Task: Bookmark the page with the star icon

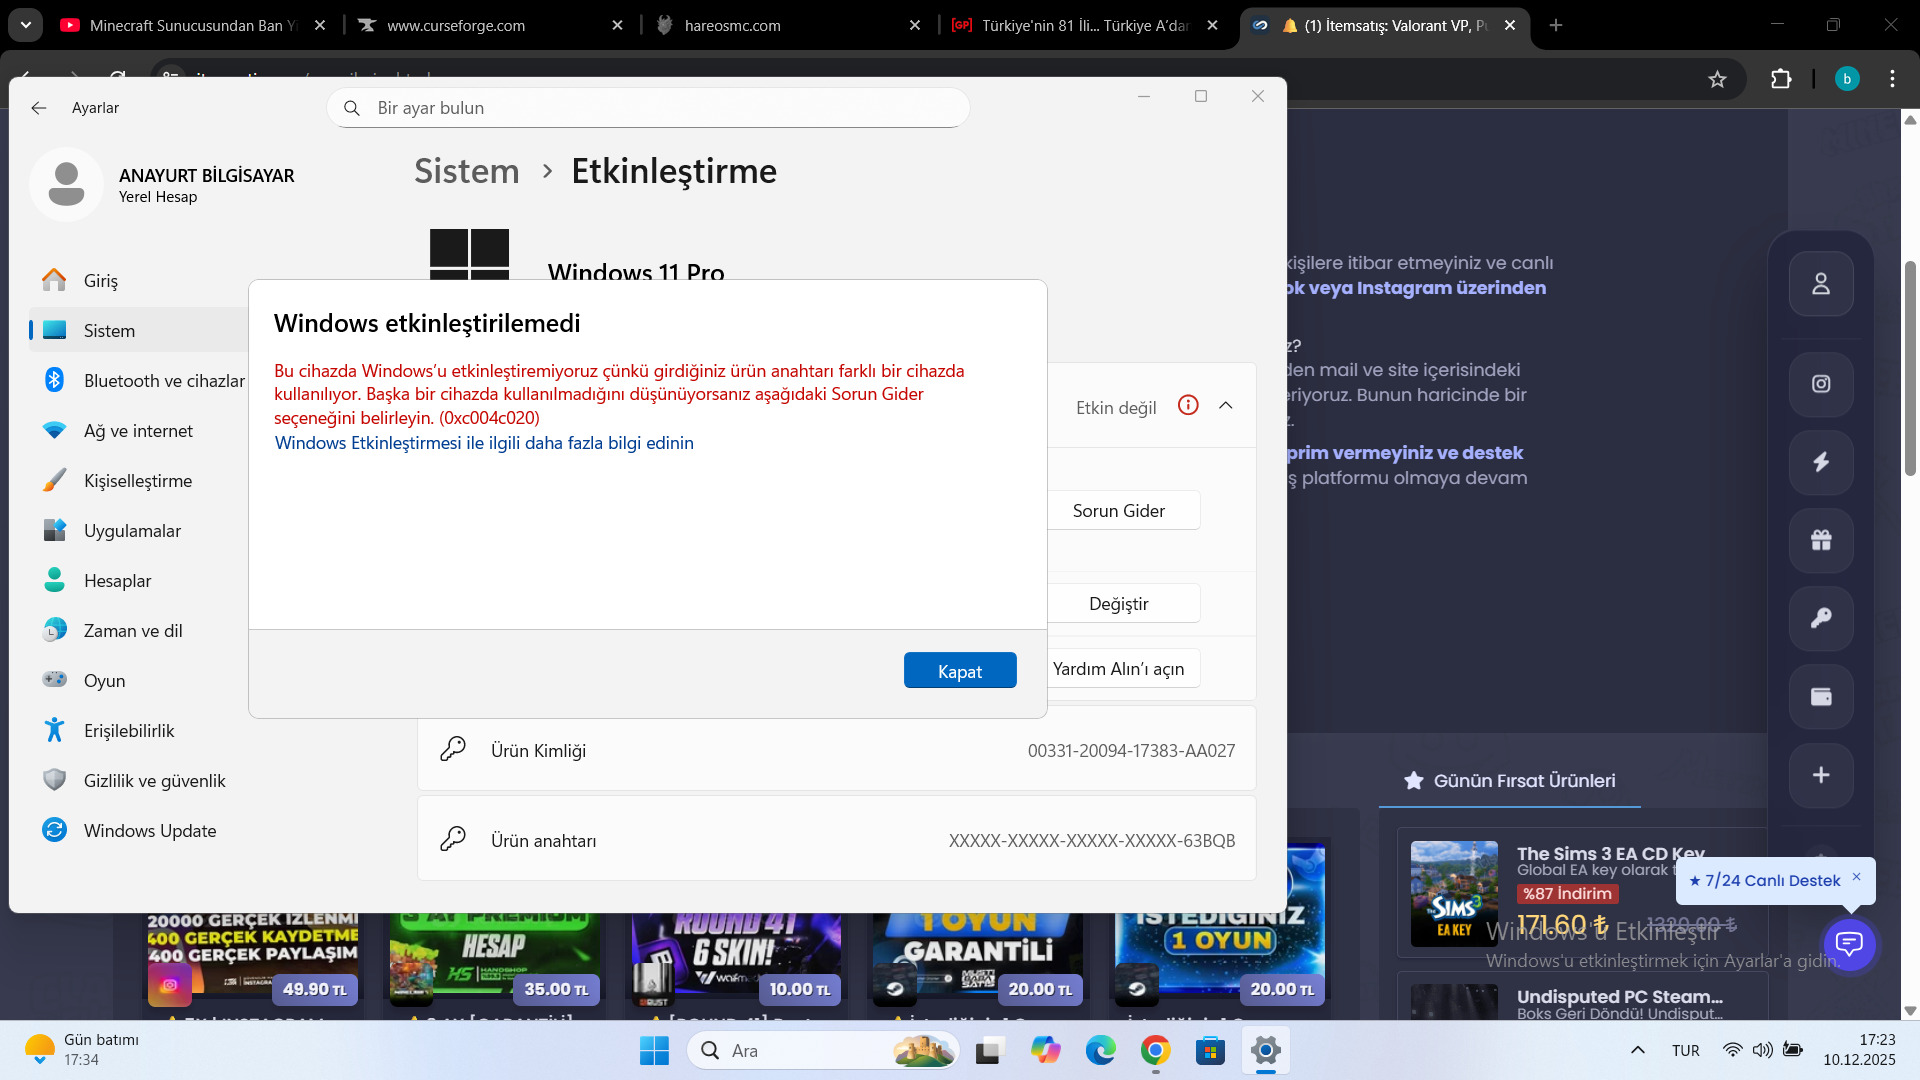Action: (x=1717, y=79)
